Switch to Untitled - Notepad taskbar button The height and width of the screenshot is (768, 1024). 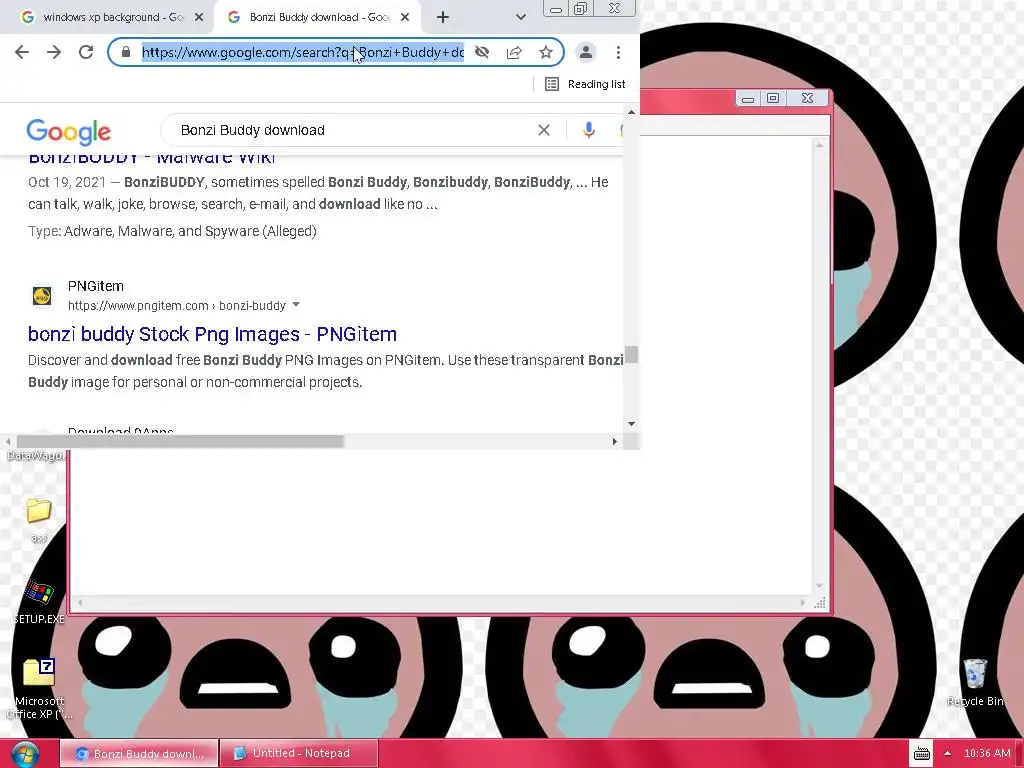click(299, 754)
